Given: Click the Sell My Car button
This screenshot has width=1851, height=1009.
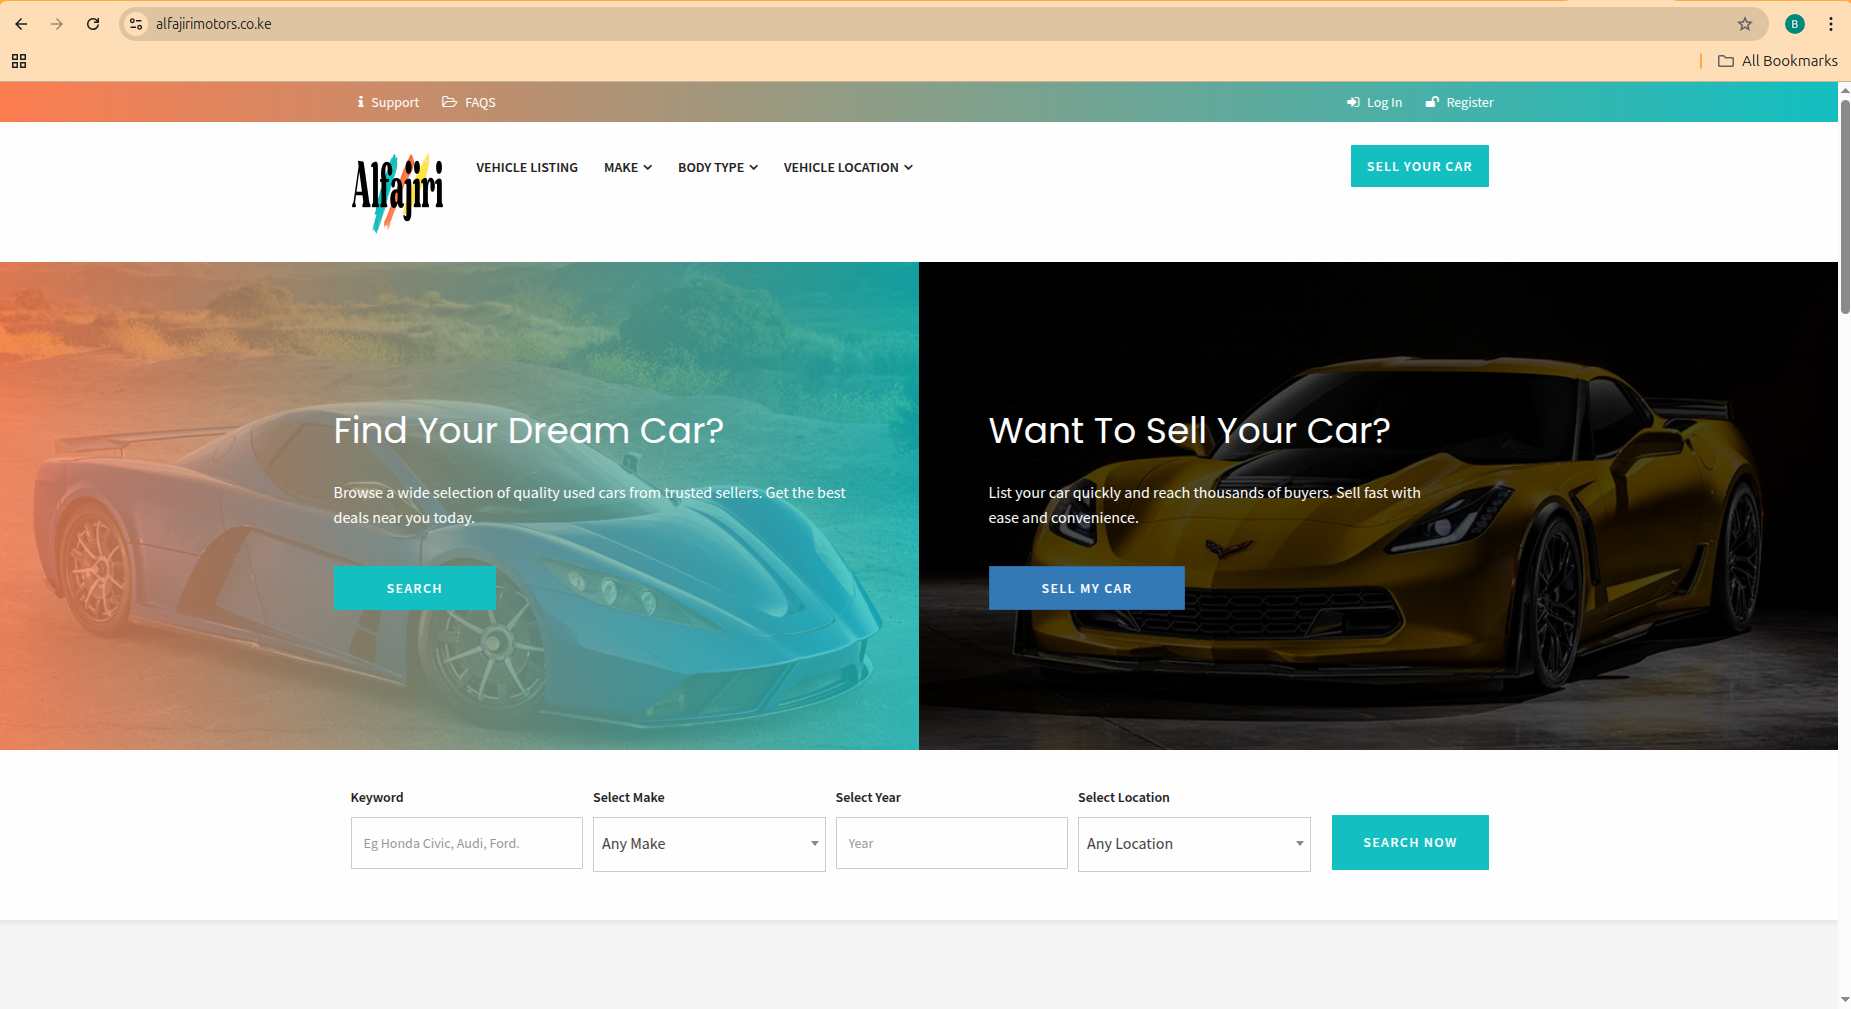Looking at the screenshot, I should pyautogui.click(x=1086, y=588).
